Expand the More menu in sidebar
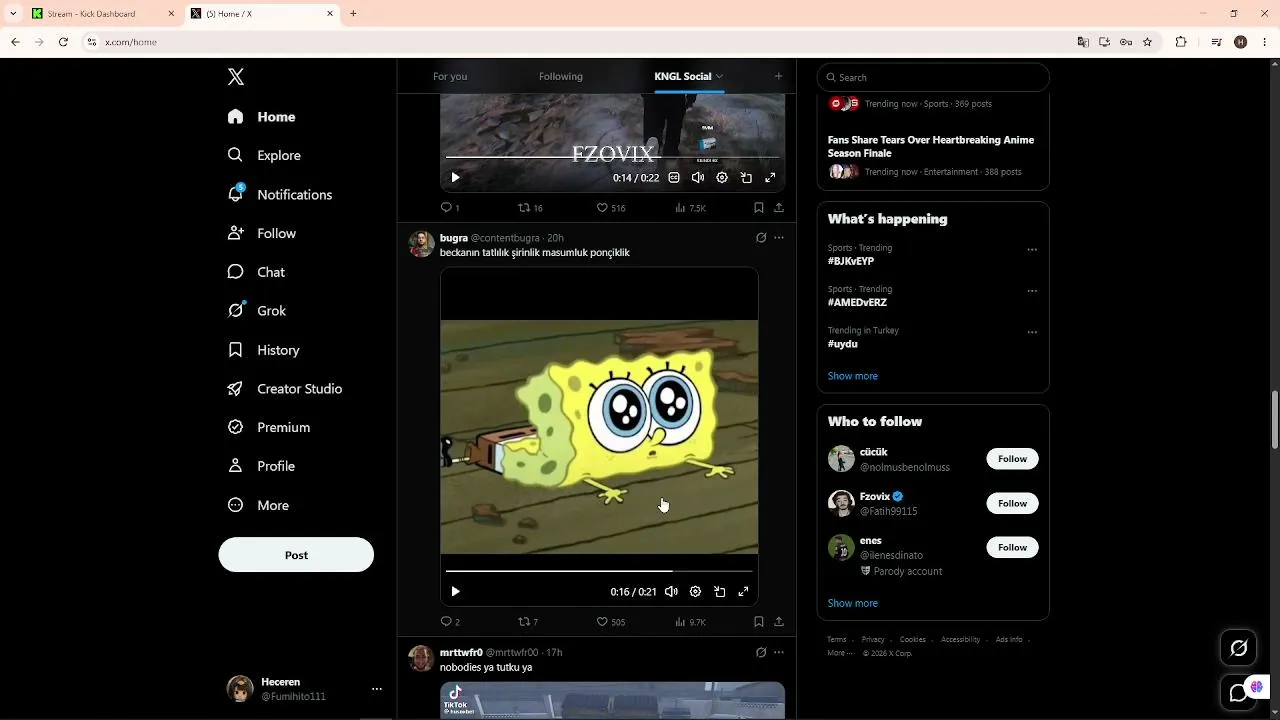1280x720 pixels. [258, 505]
